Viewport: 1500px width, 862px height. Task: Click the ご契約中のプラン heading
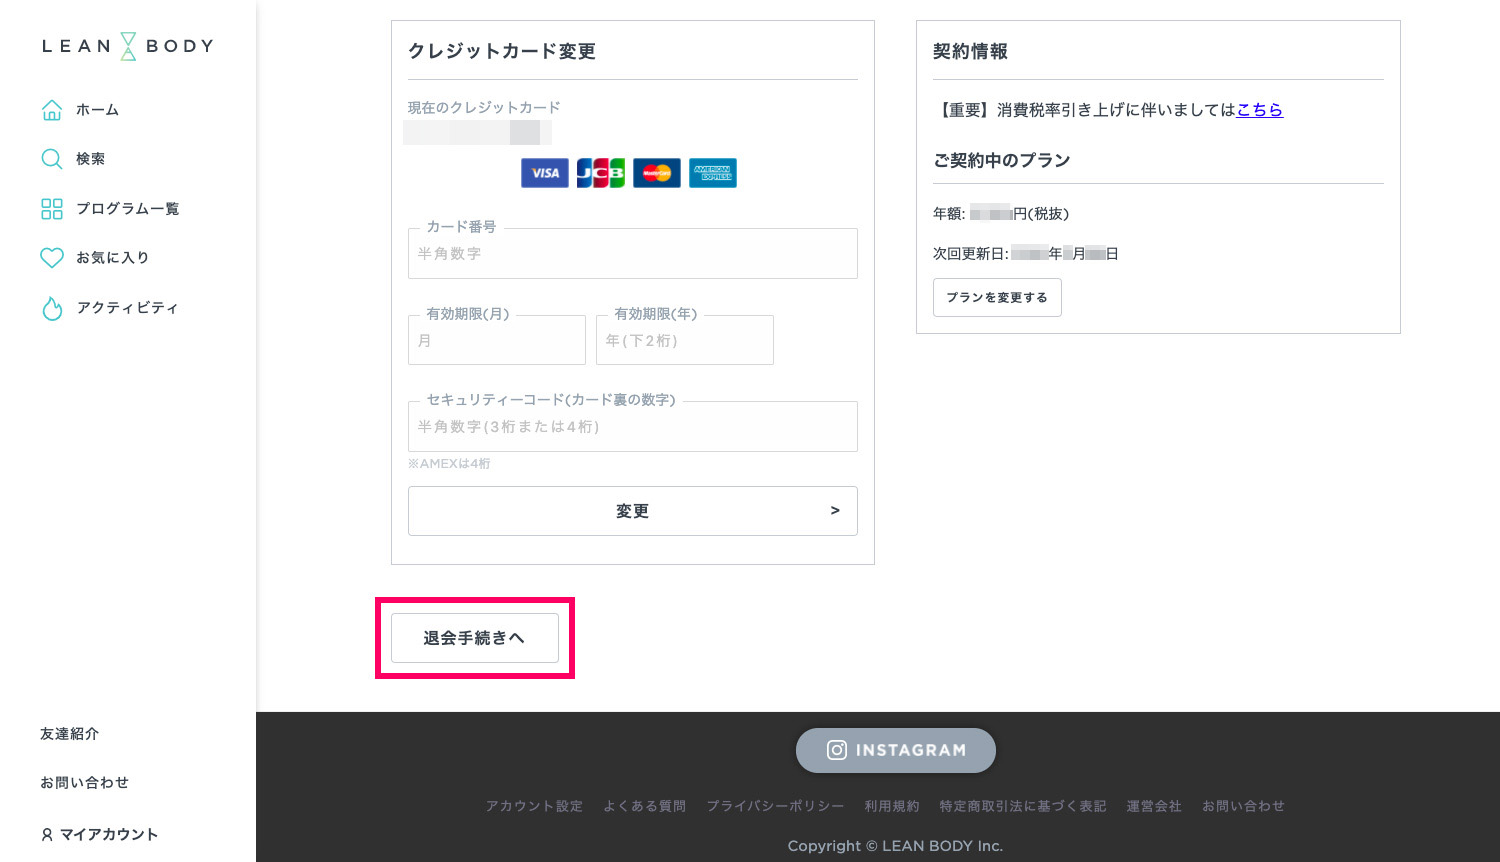(x=1002, y=160)
